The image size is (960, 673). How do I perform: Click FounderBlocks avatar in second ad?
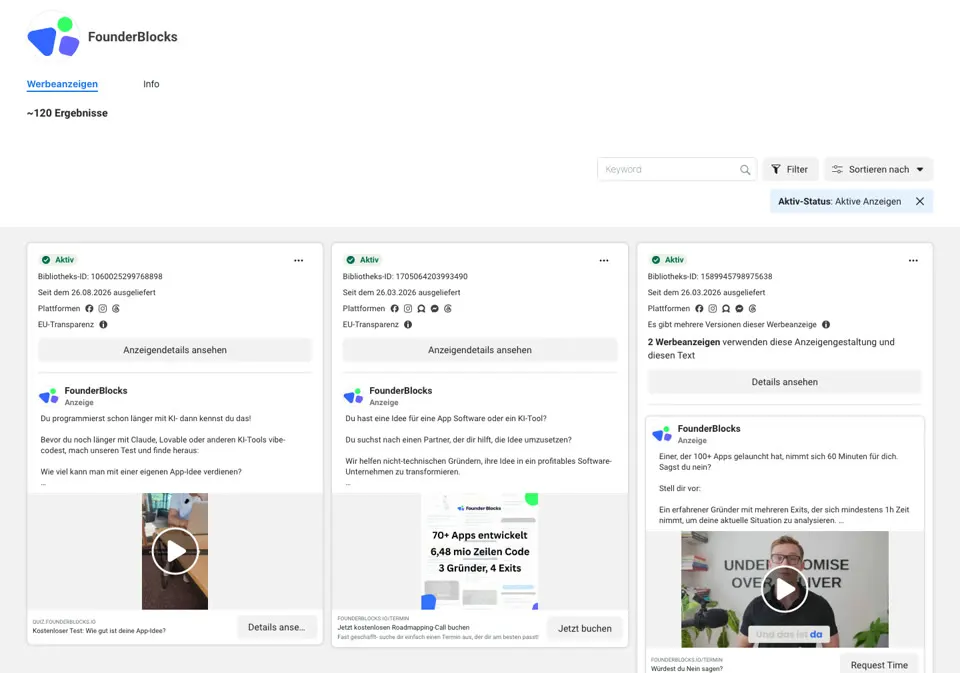(353, 396)
